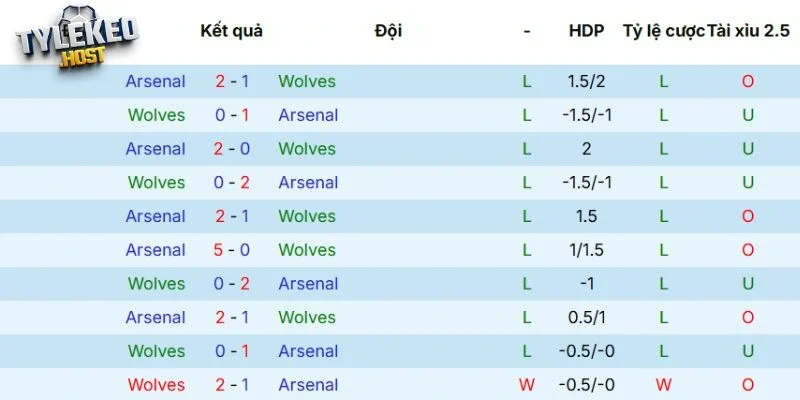Click Arsenal home team in 5 - 0 row

pos(156,250)
